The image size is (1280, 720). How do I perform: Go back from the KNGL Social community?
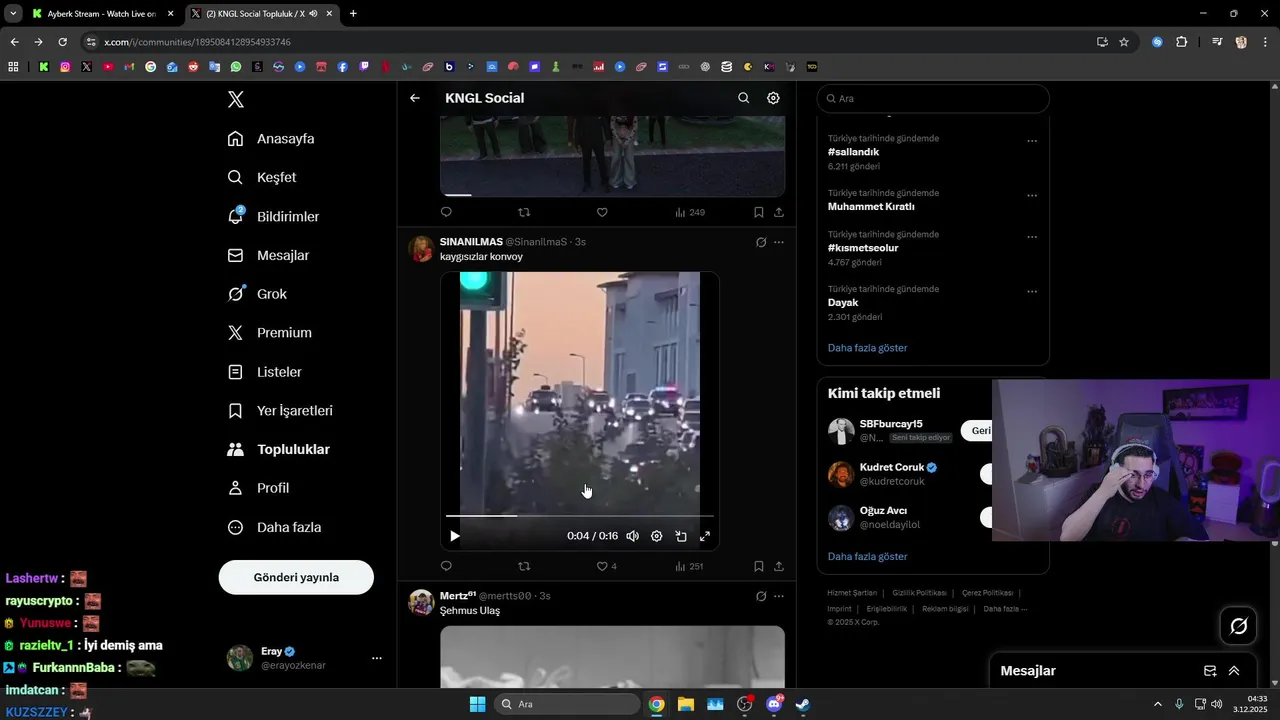pos(415,98)
